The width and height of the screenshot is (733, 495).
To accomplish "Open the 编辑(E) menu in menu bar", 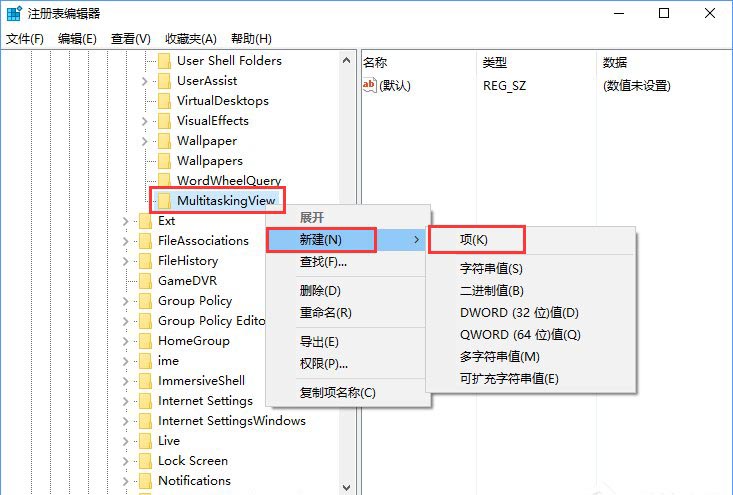I will coord(77,39).
